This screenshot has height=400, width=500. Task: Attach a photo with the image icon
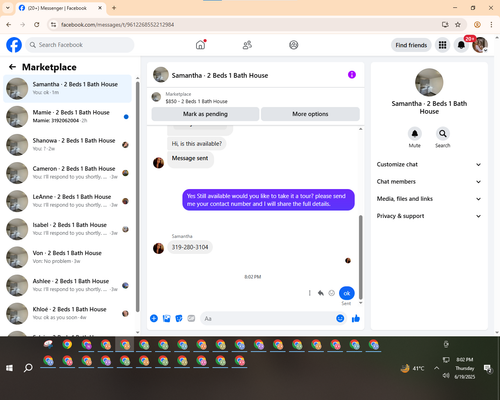click(166, 318)
